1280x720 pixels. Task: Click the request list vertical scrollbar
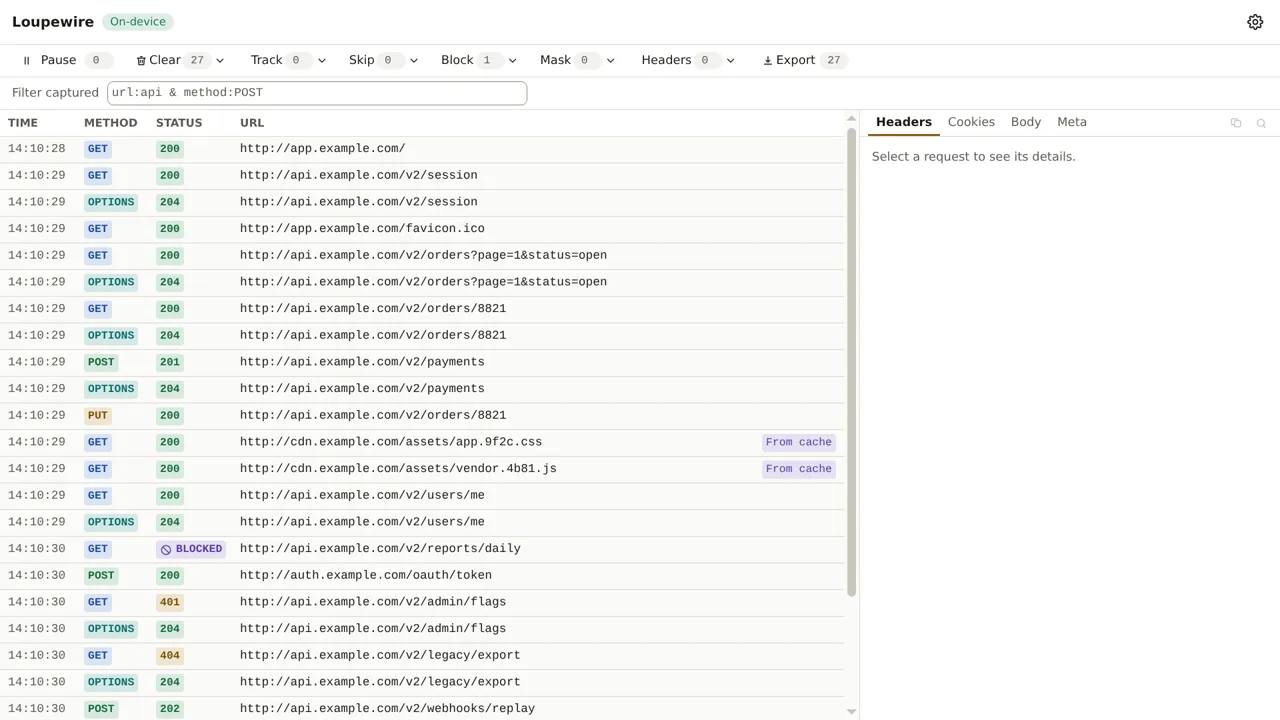(x=852, y=363)
